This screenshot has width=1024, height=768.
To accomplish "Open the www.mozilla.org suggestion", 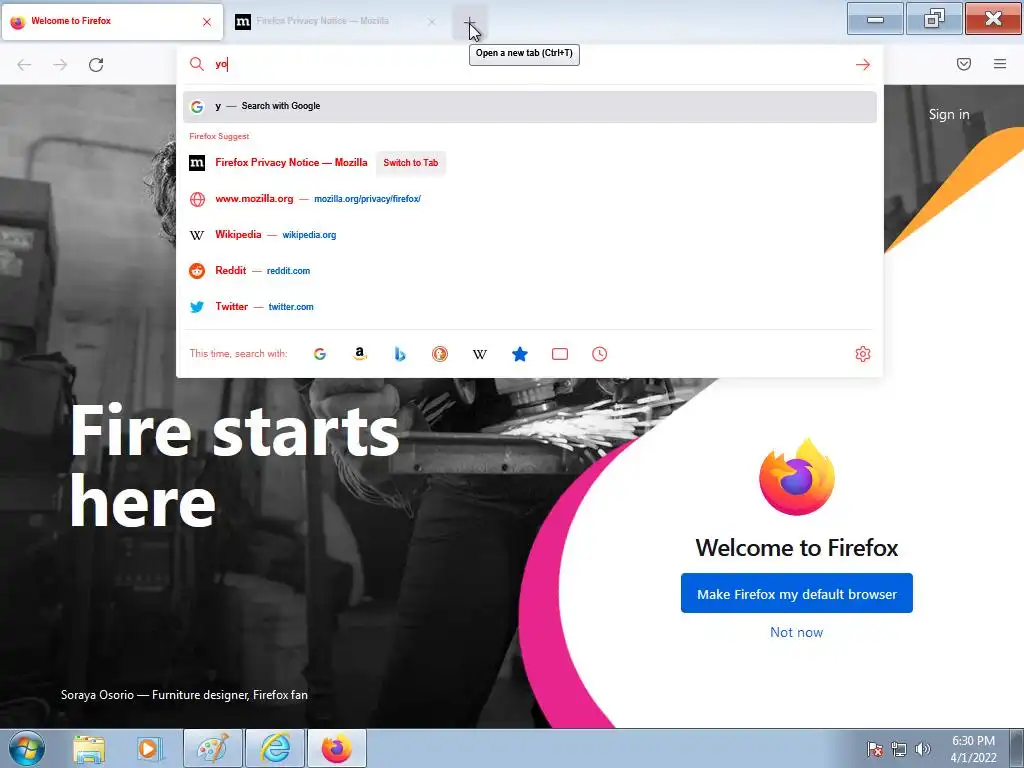I will [x=530, y=199].
